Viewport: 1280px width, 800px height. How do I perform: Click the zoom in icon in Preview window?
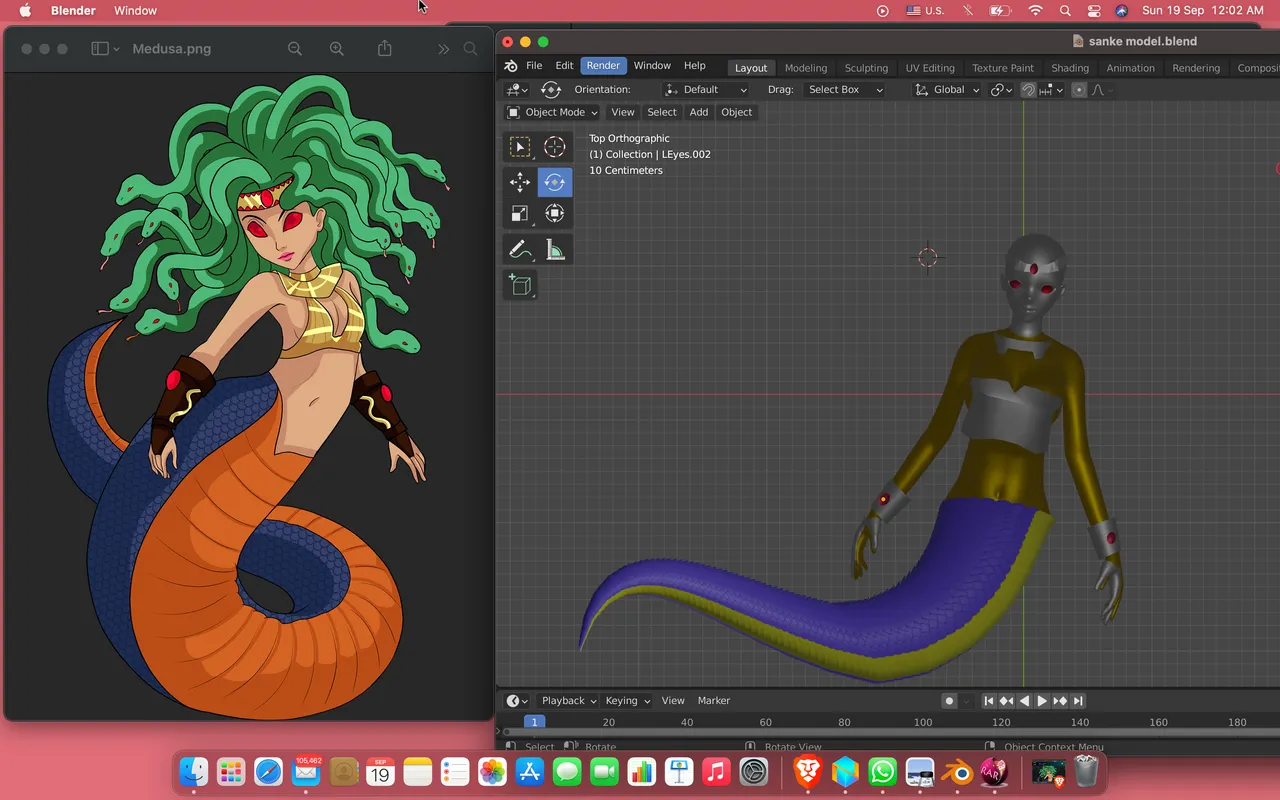tap(337, 49)
